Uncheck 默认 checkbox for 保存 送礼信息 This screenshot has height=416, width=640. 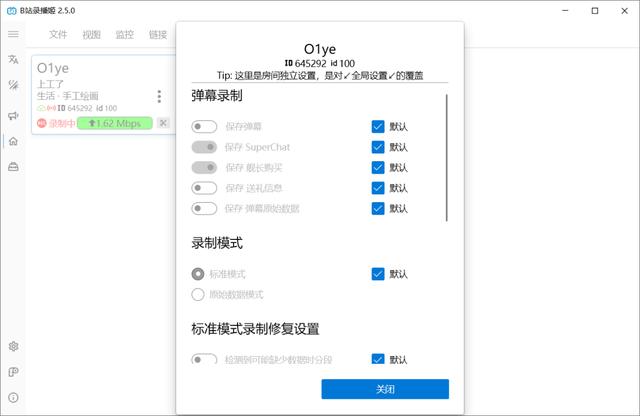pyautogui.click(x=378, y=188)
